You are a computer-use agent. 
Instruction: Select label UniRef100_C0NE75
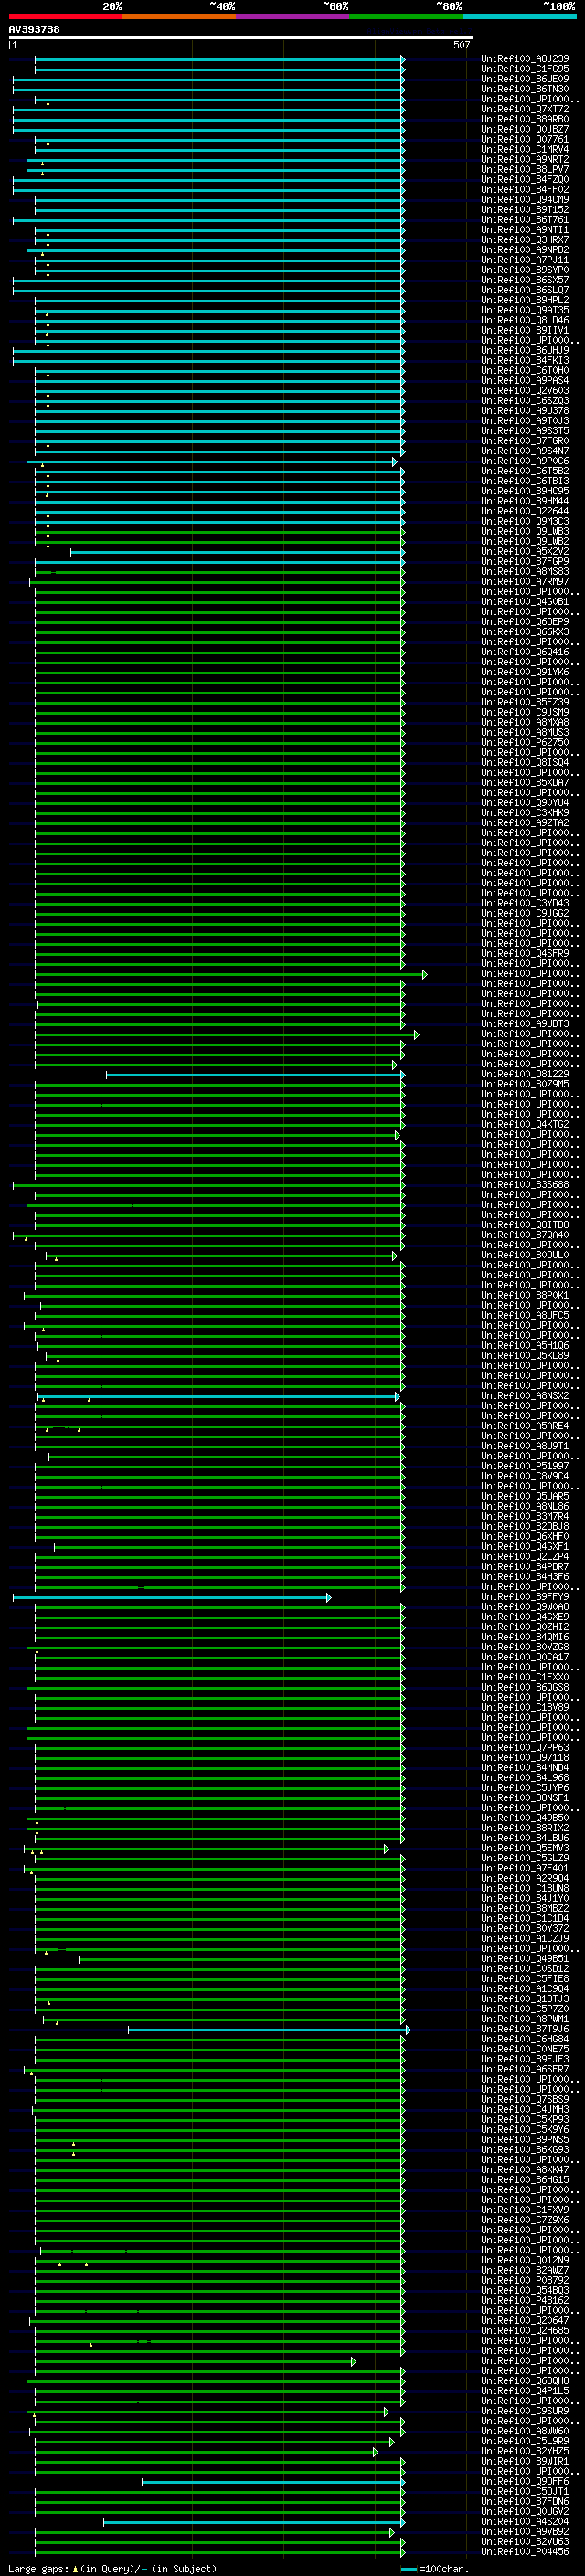point(525,2049)
